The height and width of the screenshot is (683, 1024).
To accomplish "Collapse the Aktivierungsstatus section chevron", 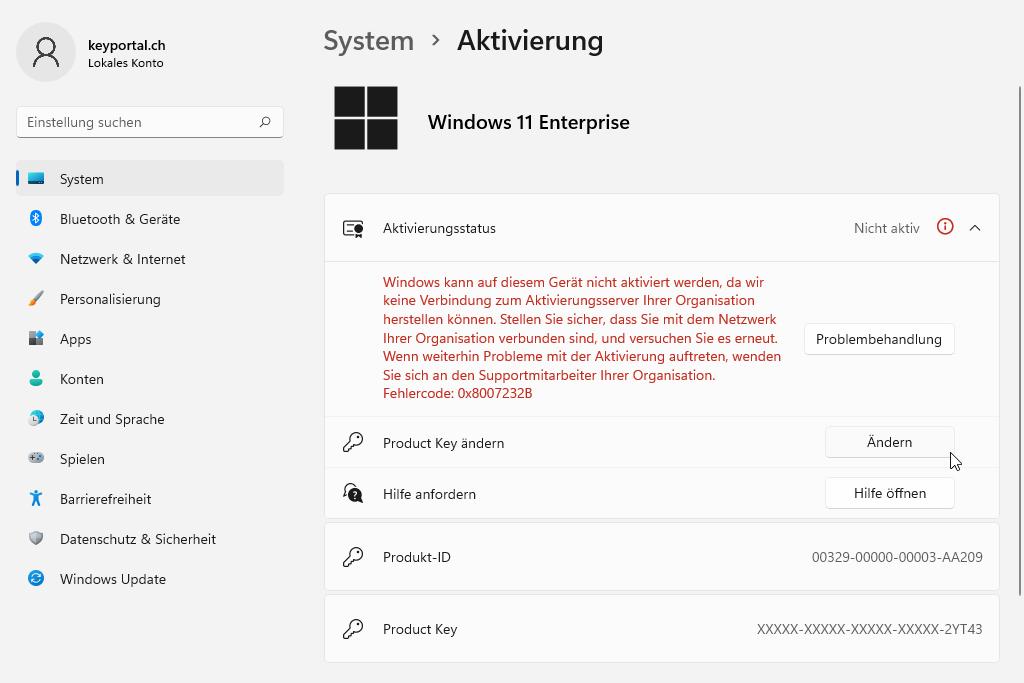I will click(x=975, y=228).
